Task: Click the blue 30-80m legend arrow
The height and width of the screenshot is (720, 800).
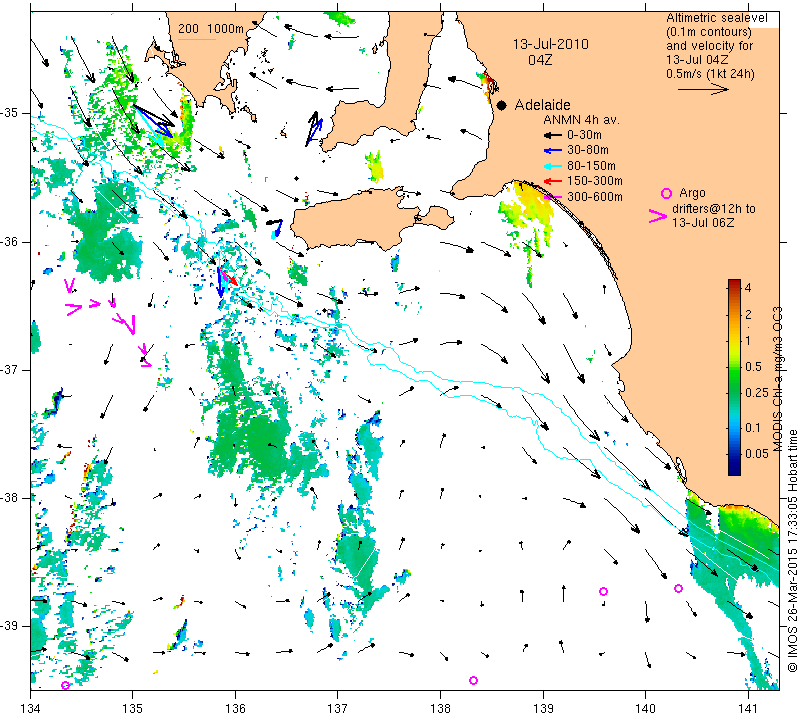Action: click(x=553, y=151)
